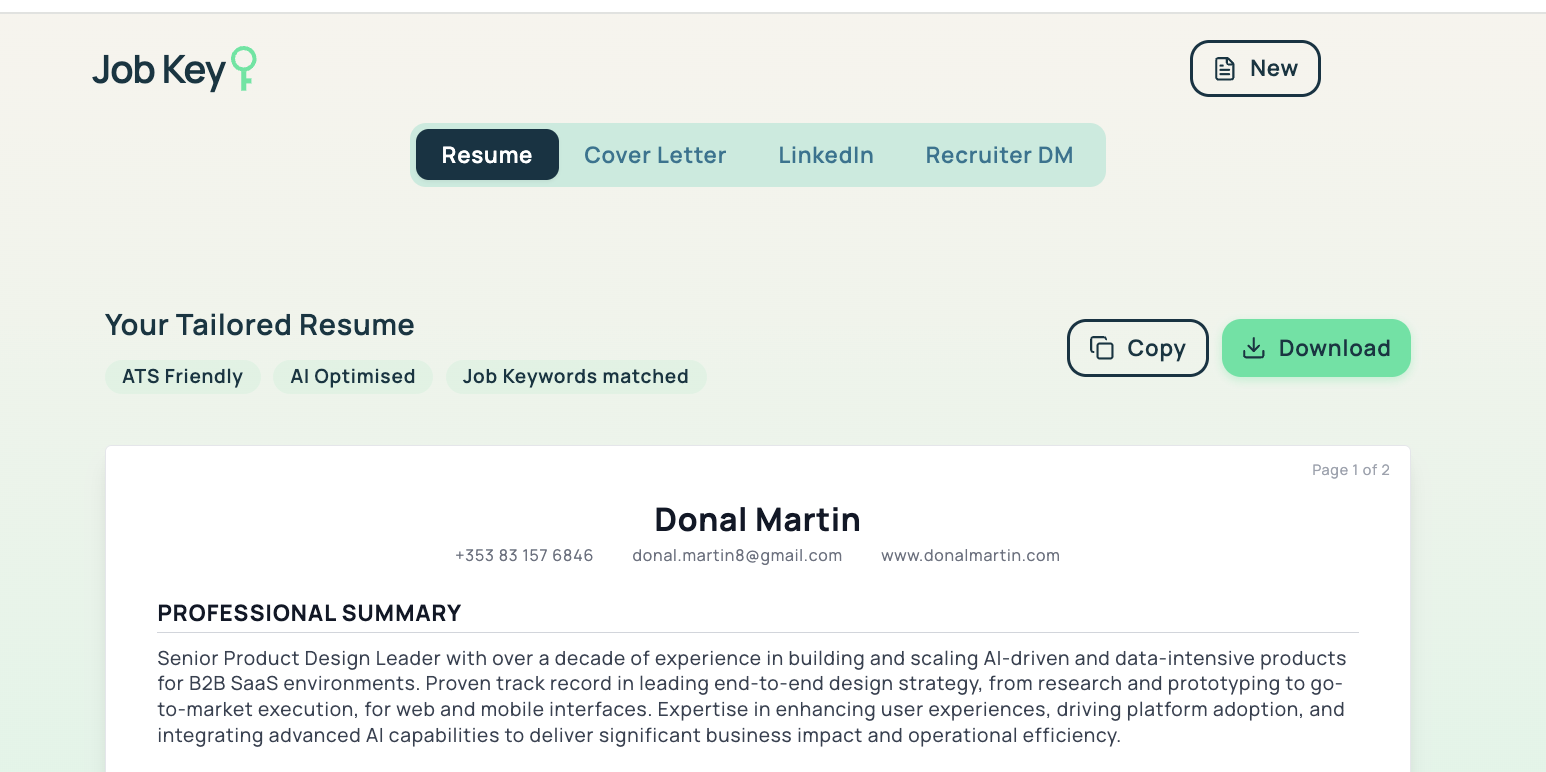The image size is (1546, 772).
Task: Open the Recruiter DM tab
Action: 999,155
